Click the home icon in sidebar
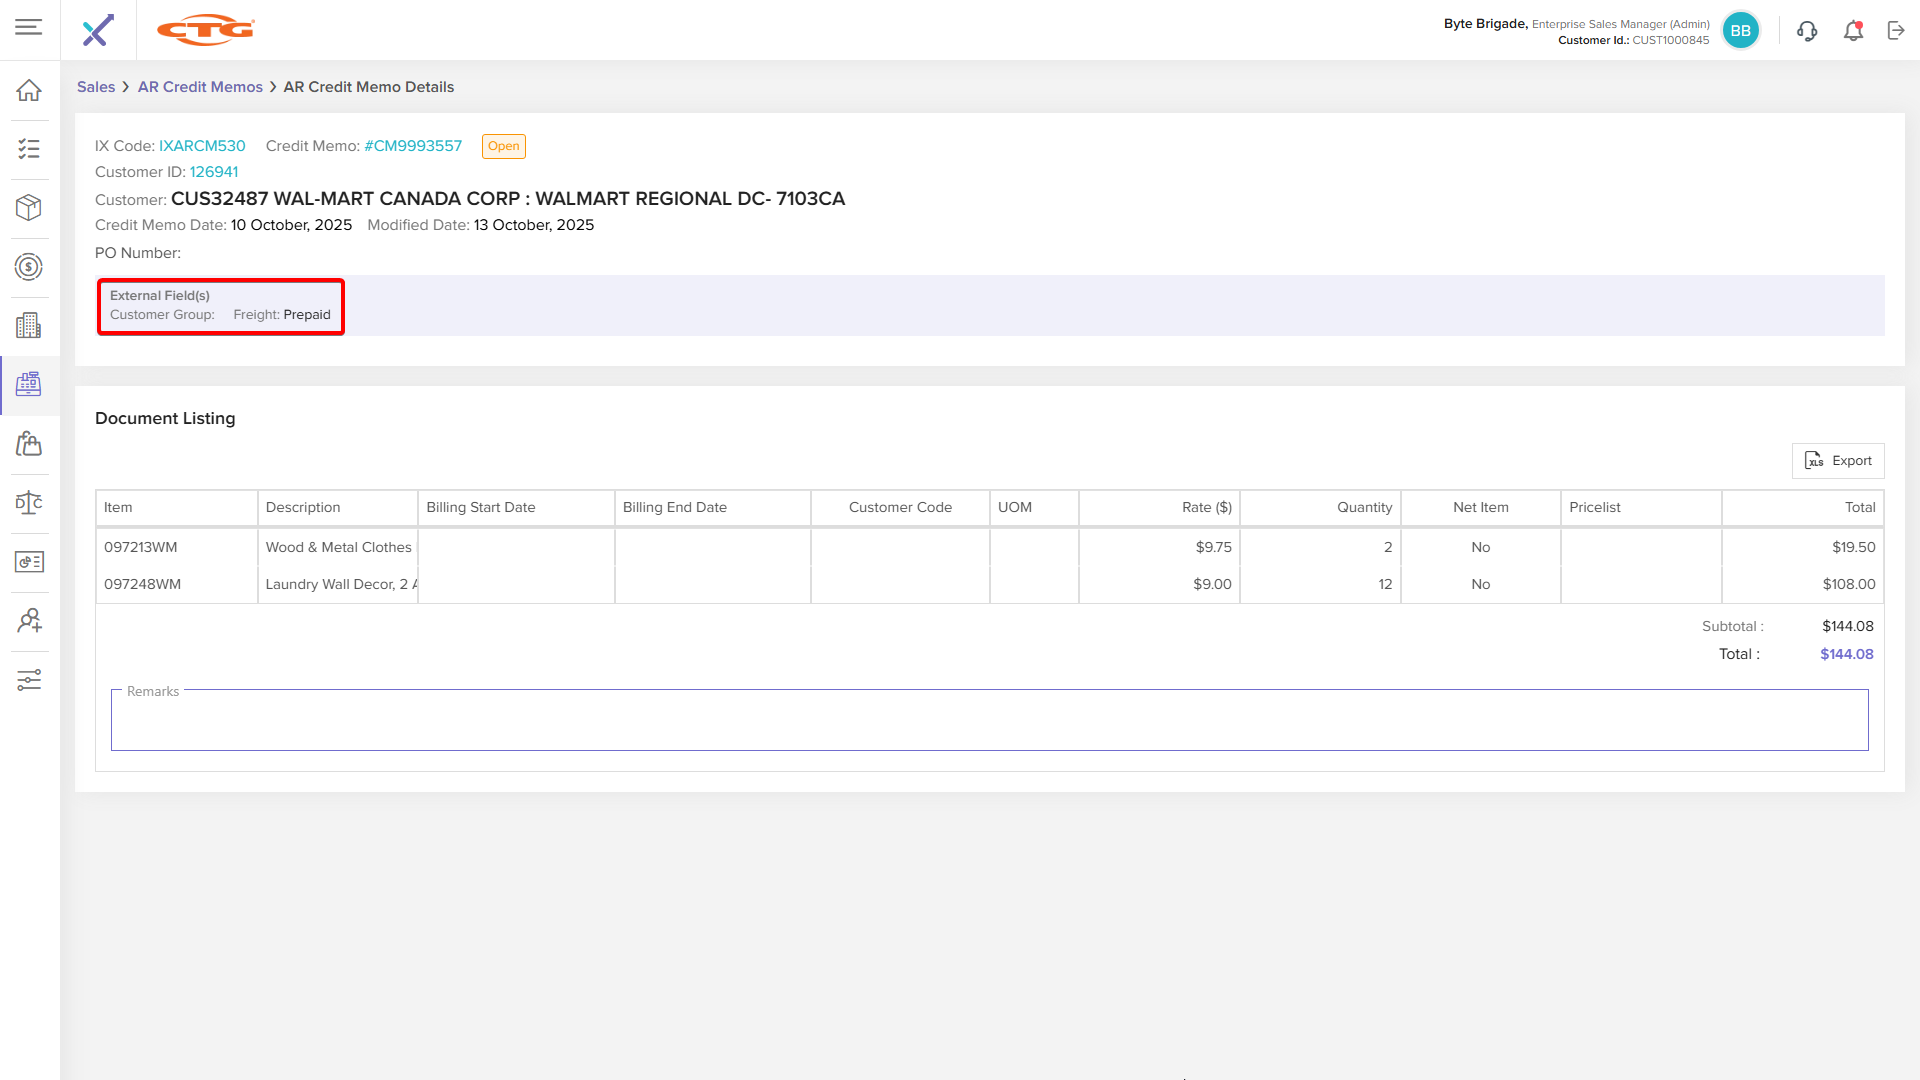1920x1080 pixels. pos(29,90)
